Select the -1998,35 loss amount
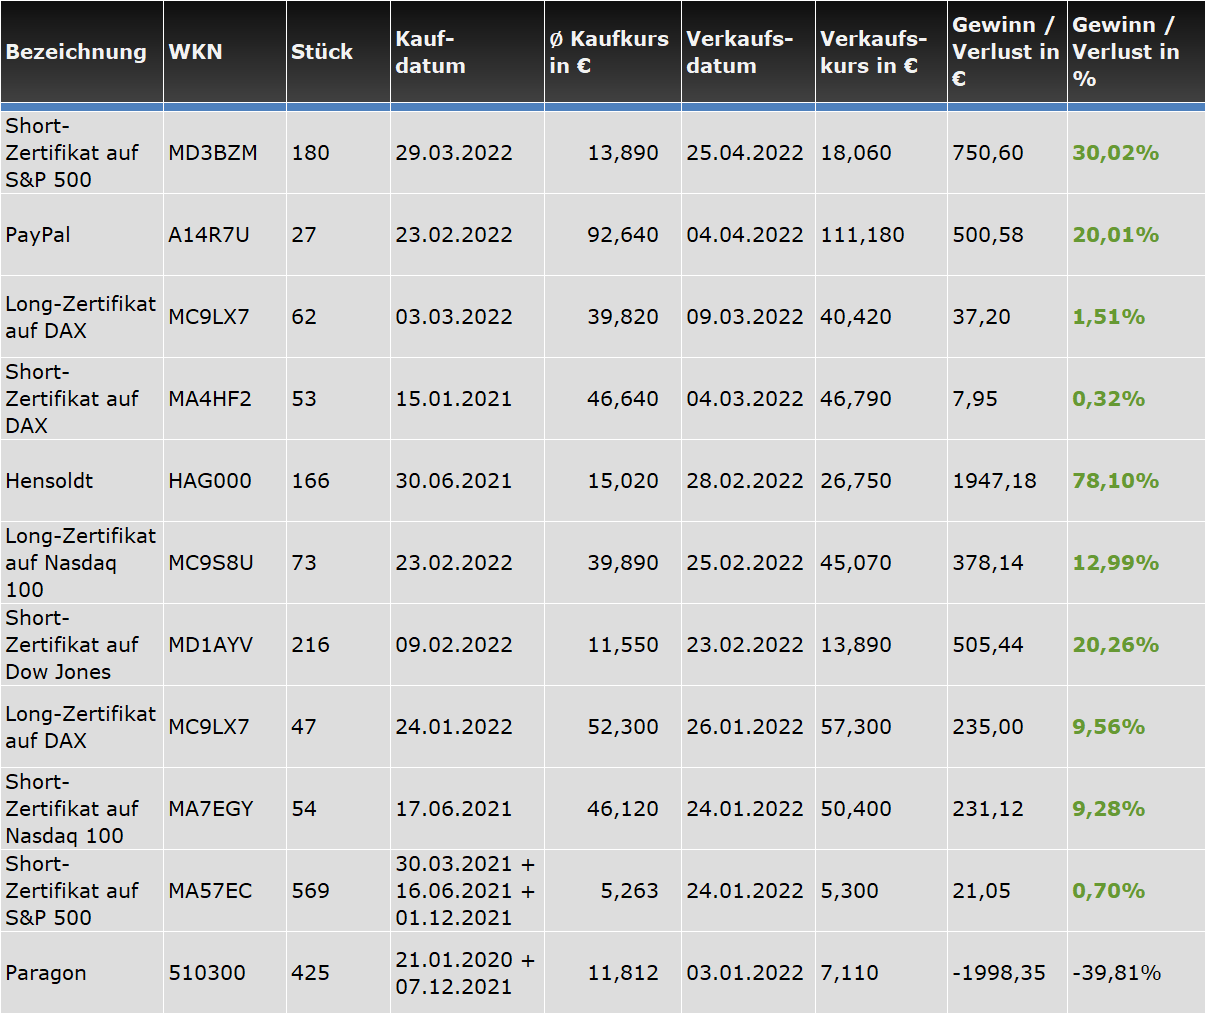 998,973
